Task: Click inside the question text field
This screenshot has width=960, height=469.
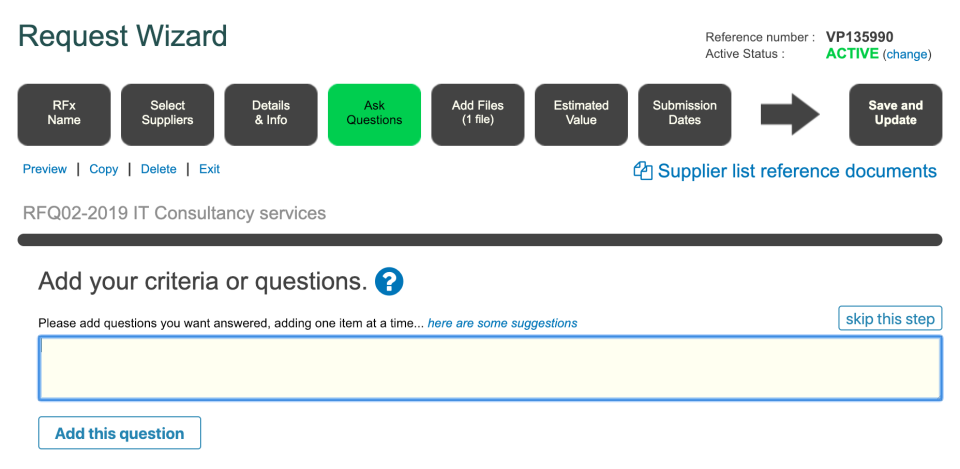Action: pos(490,368)
